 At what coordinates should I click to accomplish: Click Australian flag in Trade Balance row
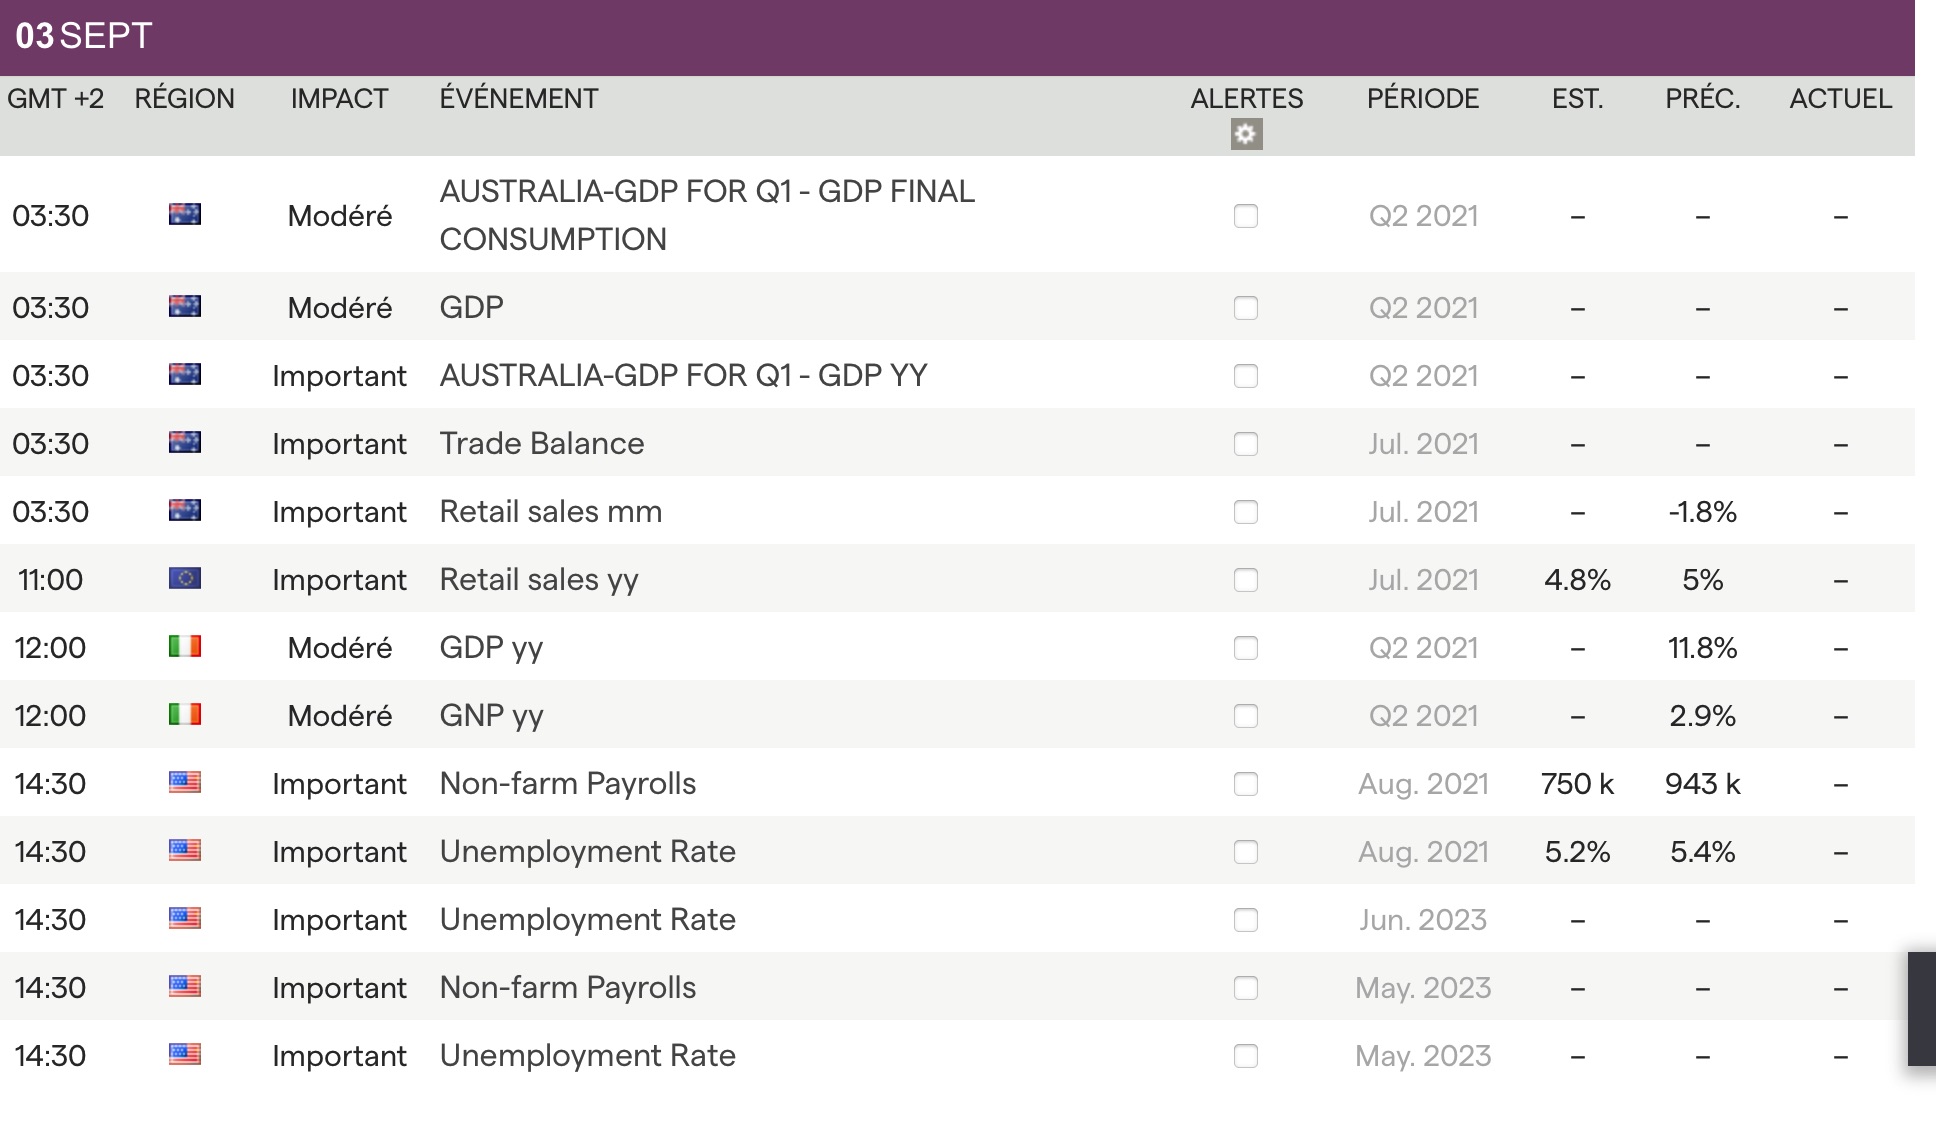185,443
